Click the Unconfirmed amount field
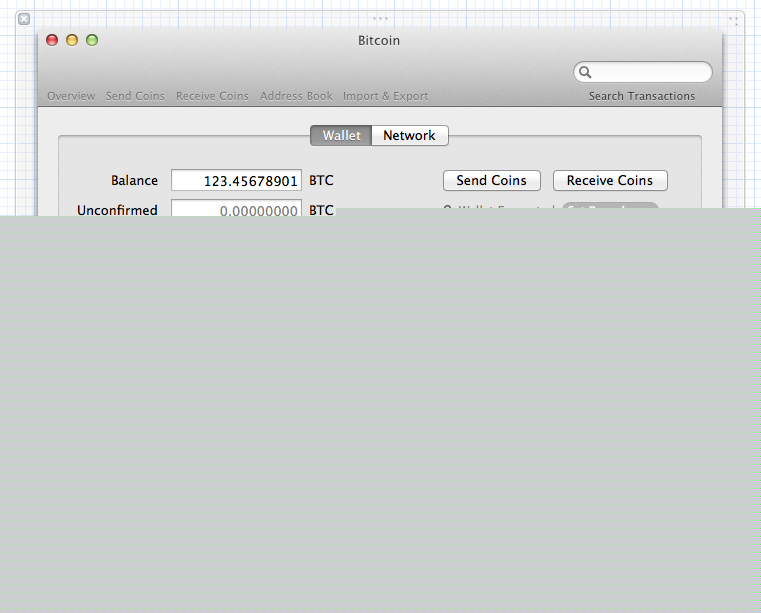 (x=236, y=209)
